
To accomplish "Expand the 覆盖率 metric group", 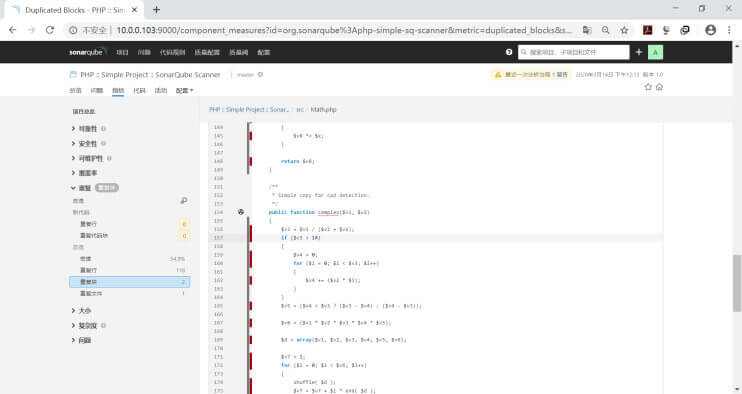I will [84, 173].
